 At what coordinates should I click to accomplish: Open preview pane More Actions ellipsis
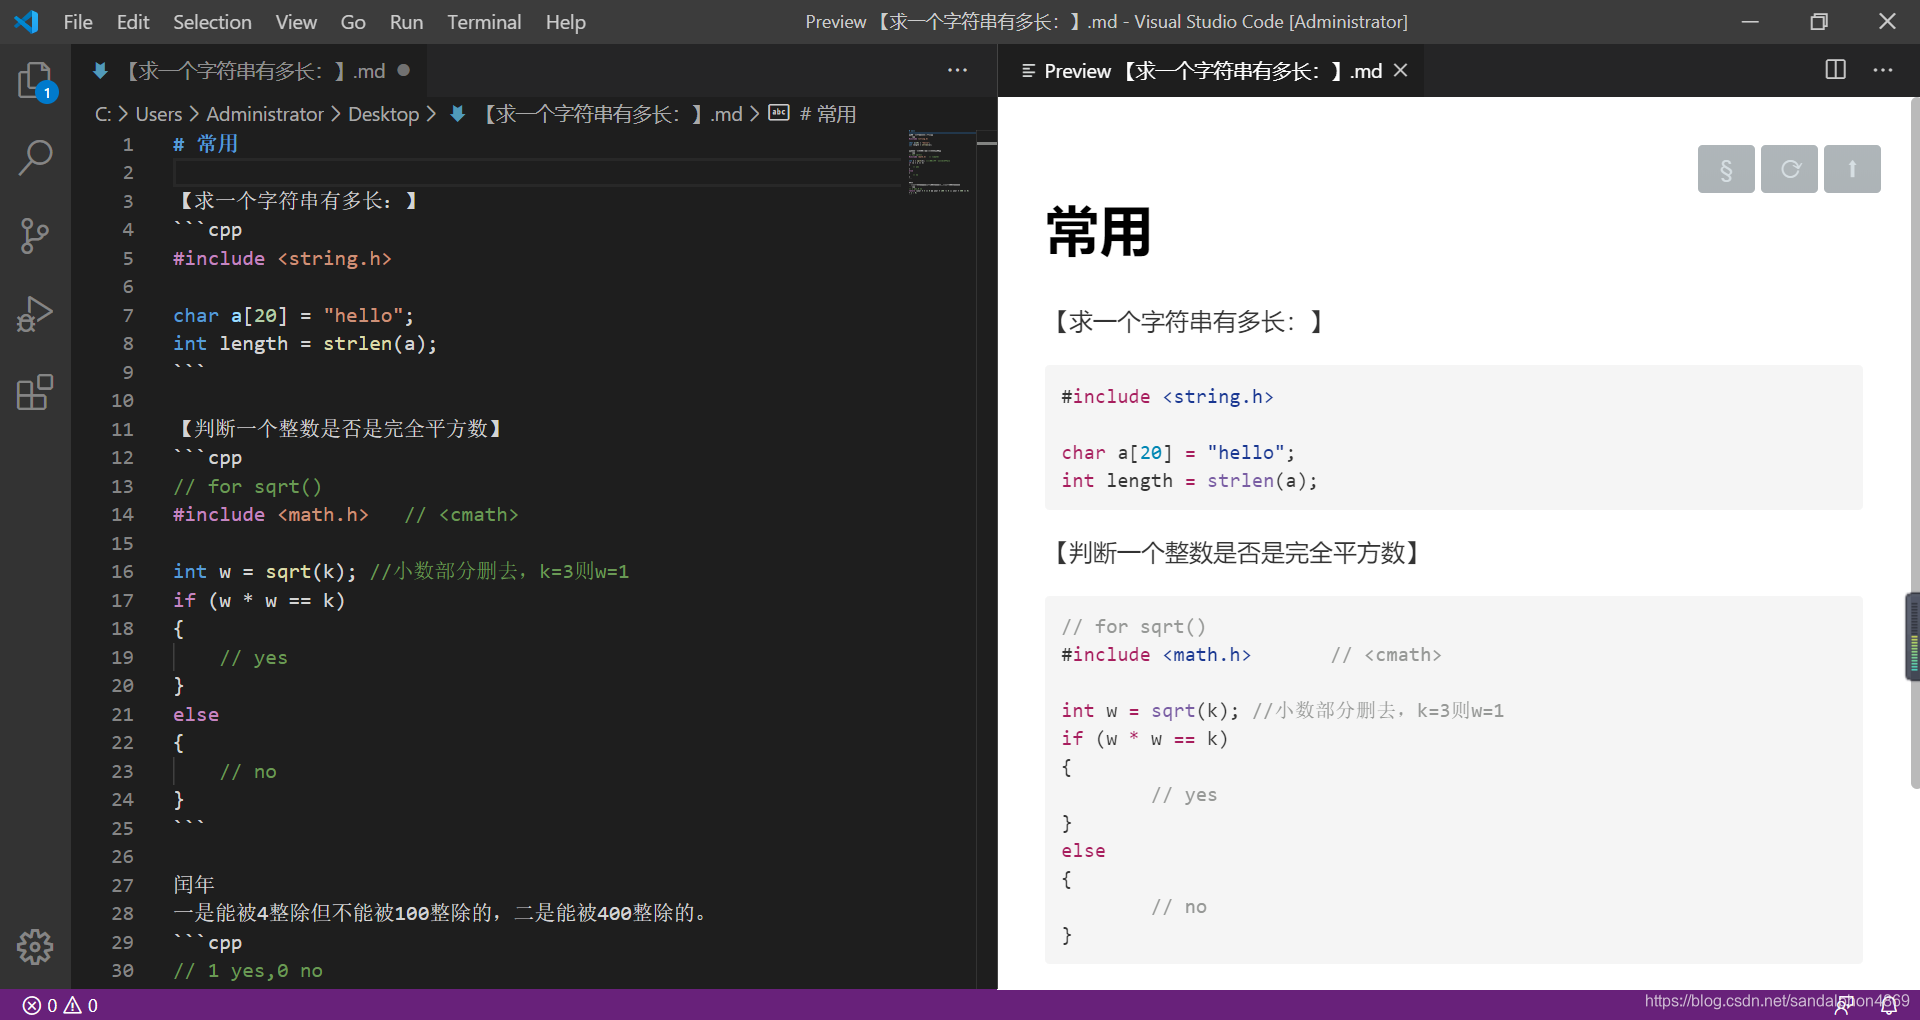1882,70
